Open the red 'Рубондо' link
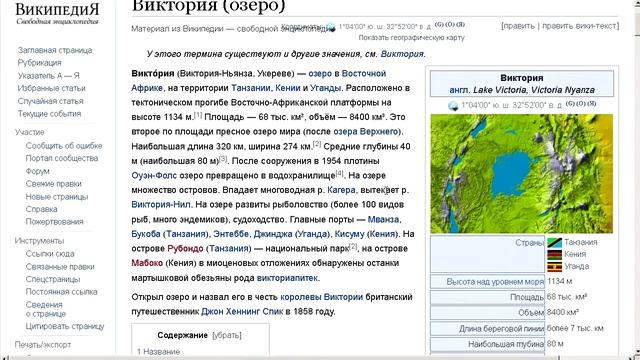 click(x=185, y=249)
